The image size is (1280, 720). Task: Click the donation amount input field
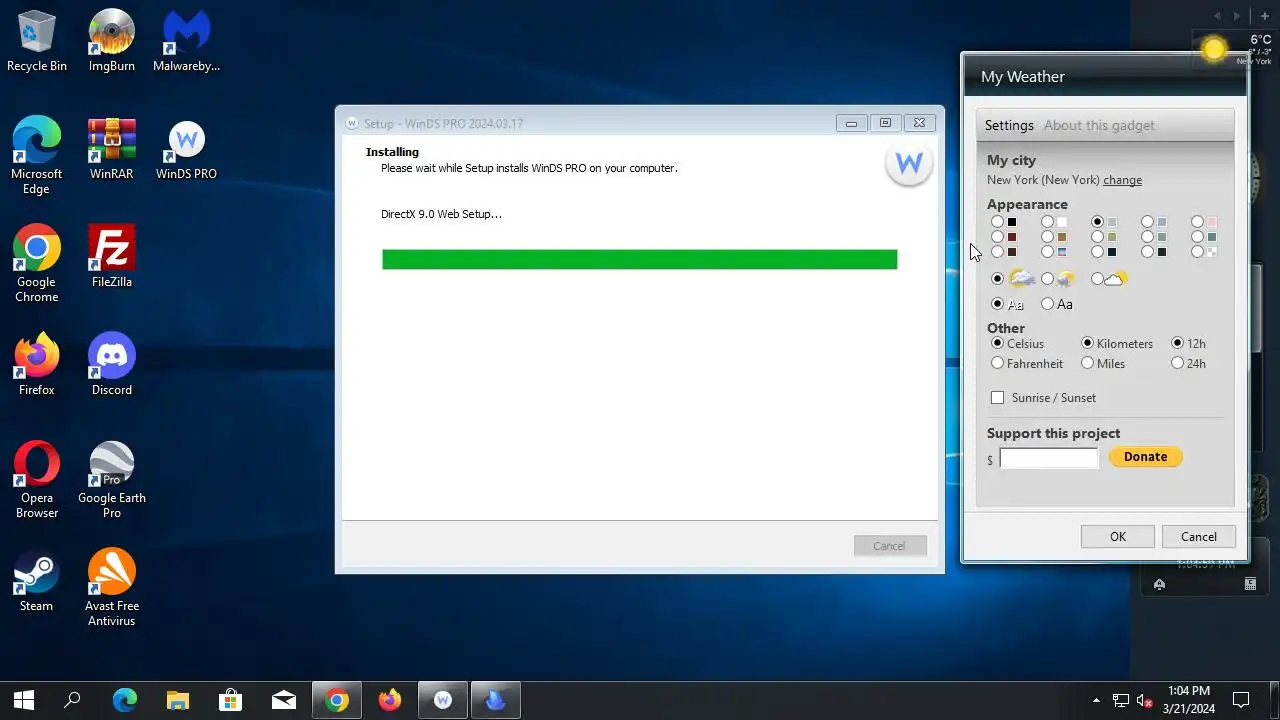click(x=1049, y=458)
